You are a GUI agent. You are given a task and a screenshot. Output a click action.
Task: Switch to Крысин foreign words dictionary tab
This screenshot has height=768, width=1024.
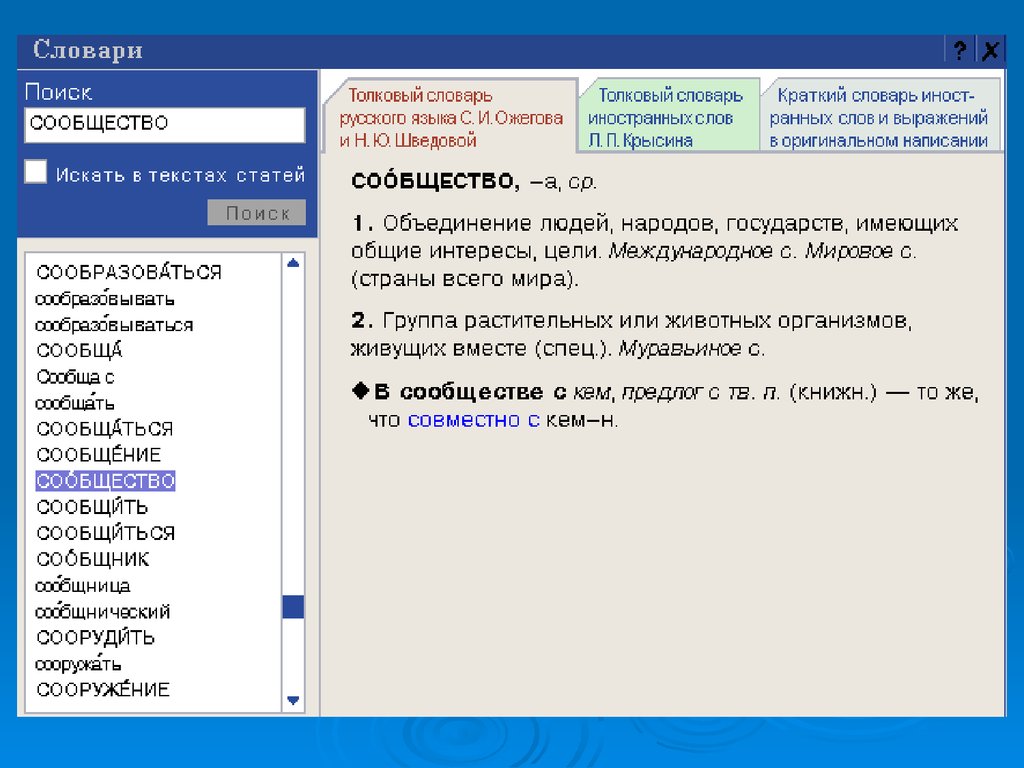tap(668, 118)
